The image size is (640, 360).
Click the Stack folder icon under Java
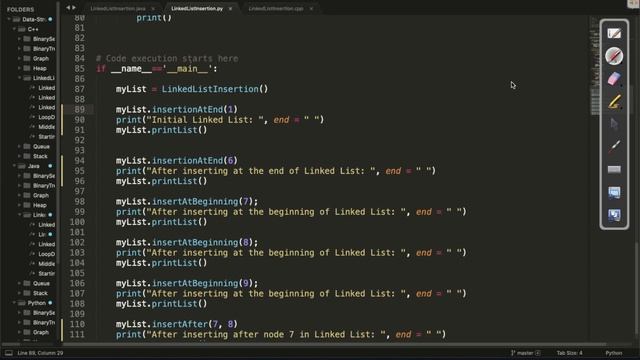(27, 293)
